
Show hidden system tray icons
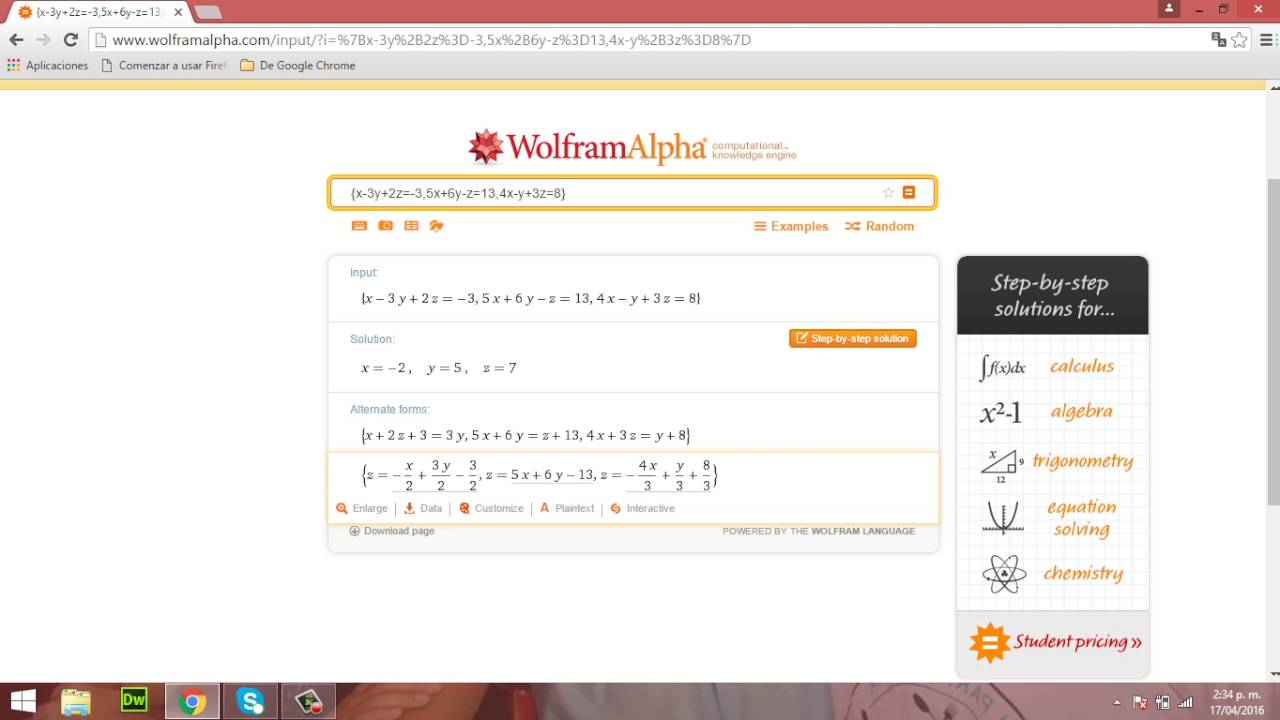[1117, 702]
